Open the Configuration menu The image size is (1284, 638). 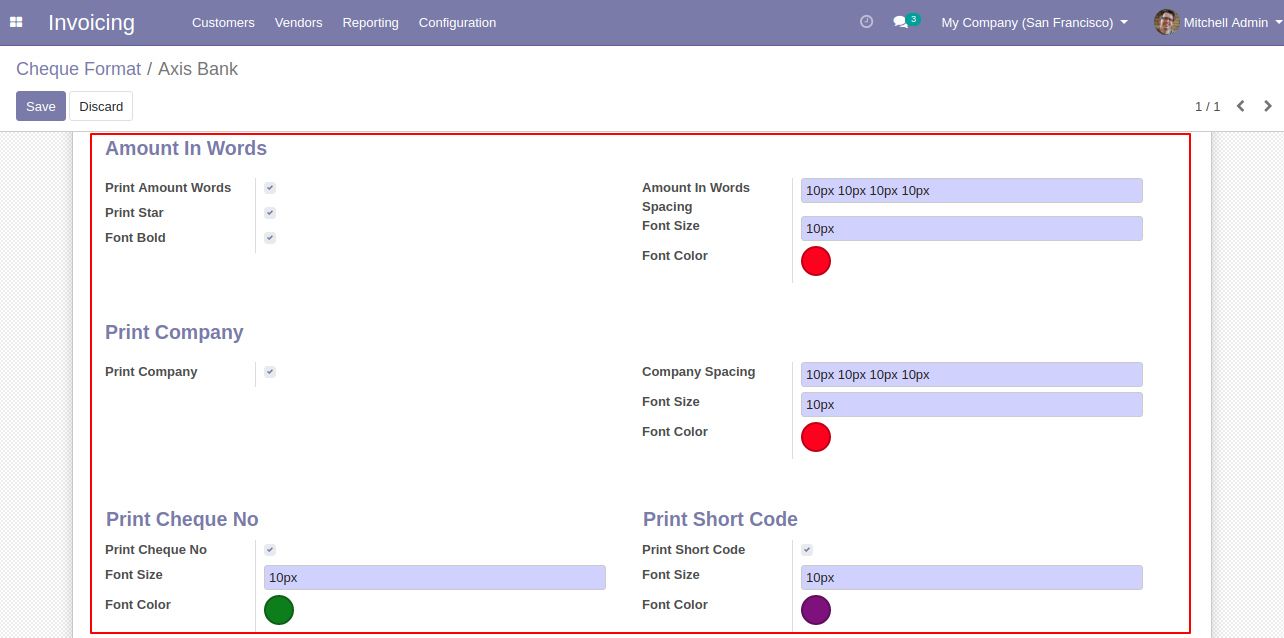457,22
